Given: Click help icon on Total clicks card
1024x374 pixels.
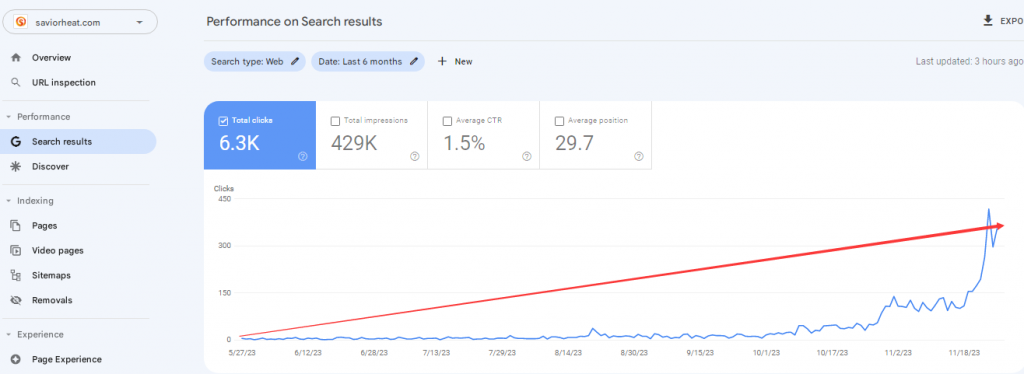Looking at the screenshot, I should pyautogui.click(x=302, y=156).
